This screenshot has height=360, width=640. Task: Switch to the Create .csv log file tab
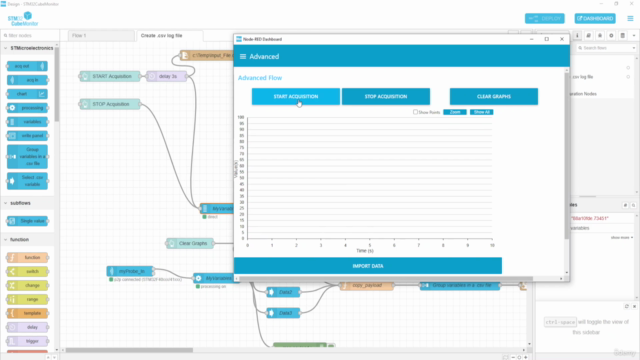(169, 36)
